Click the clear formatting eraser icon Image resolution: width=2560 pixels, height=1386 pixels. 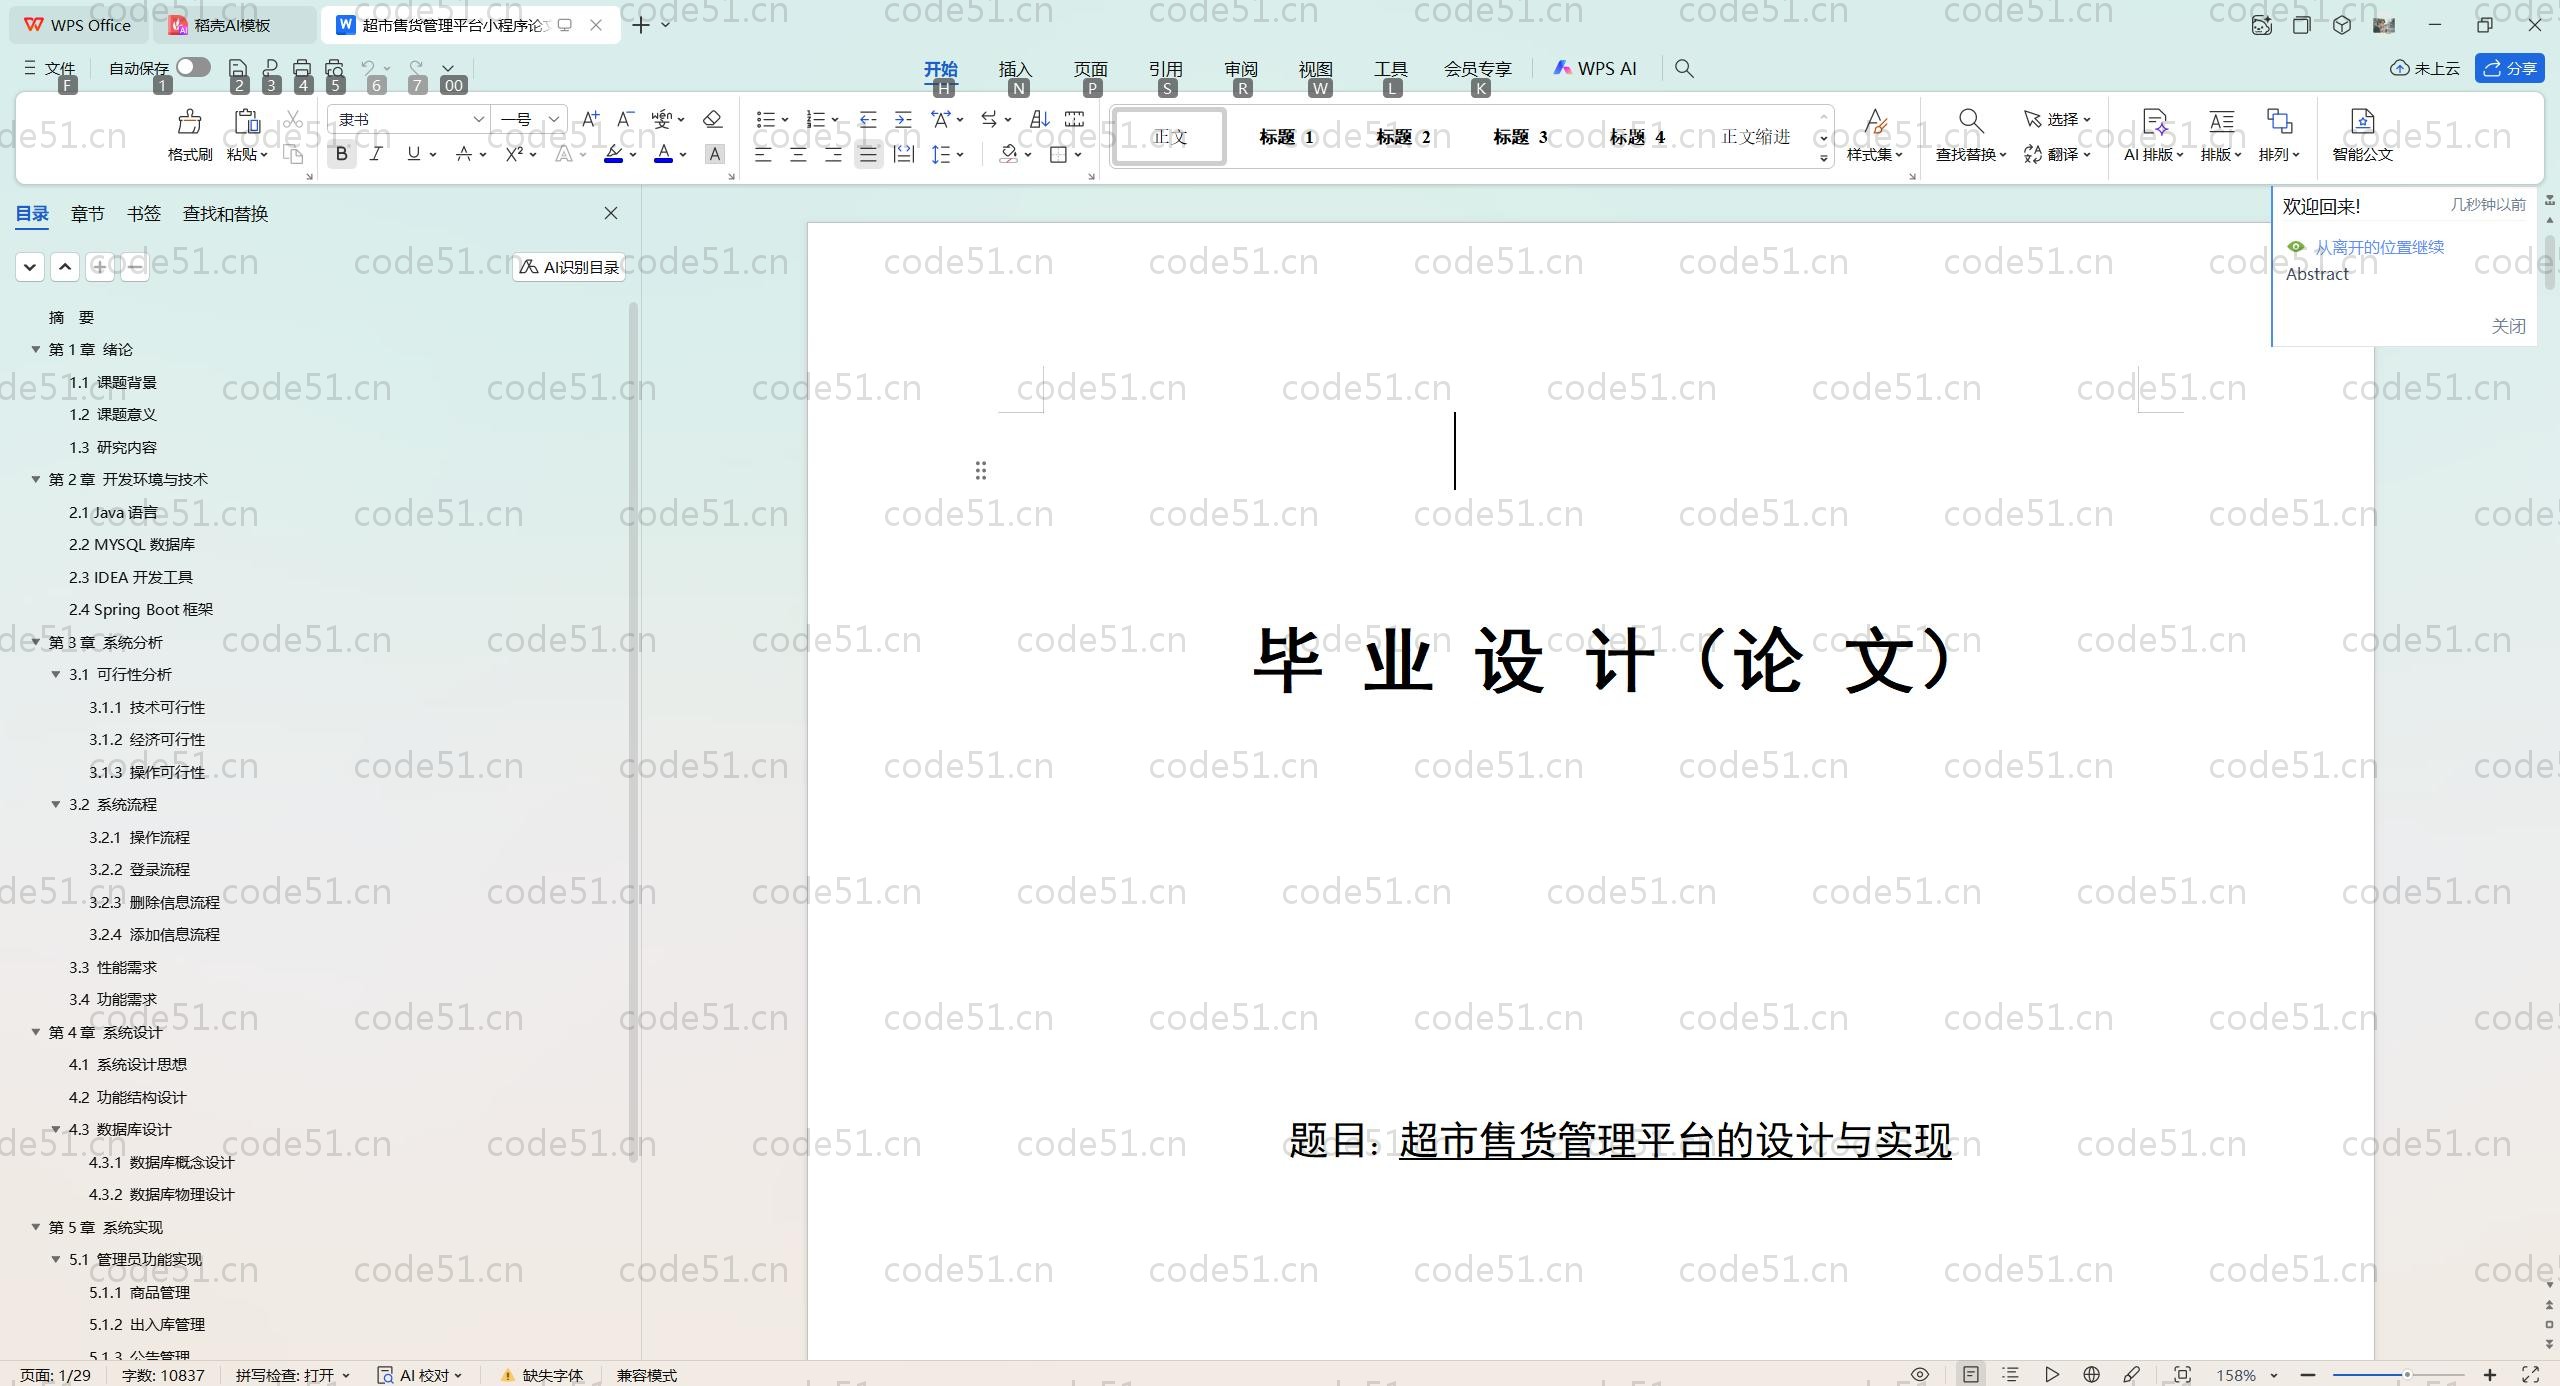point(712,119)
